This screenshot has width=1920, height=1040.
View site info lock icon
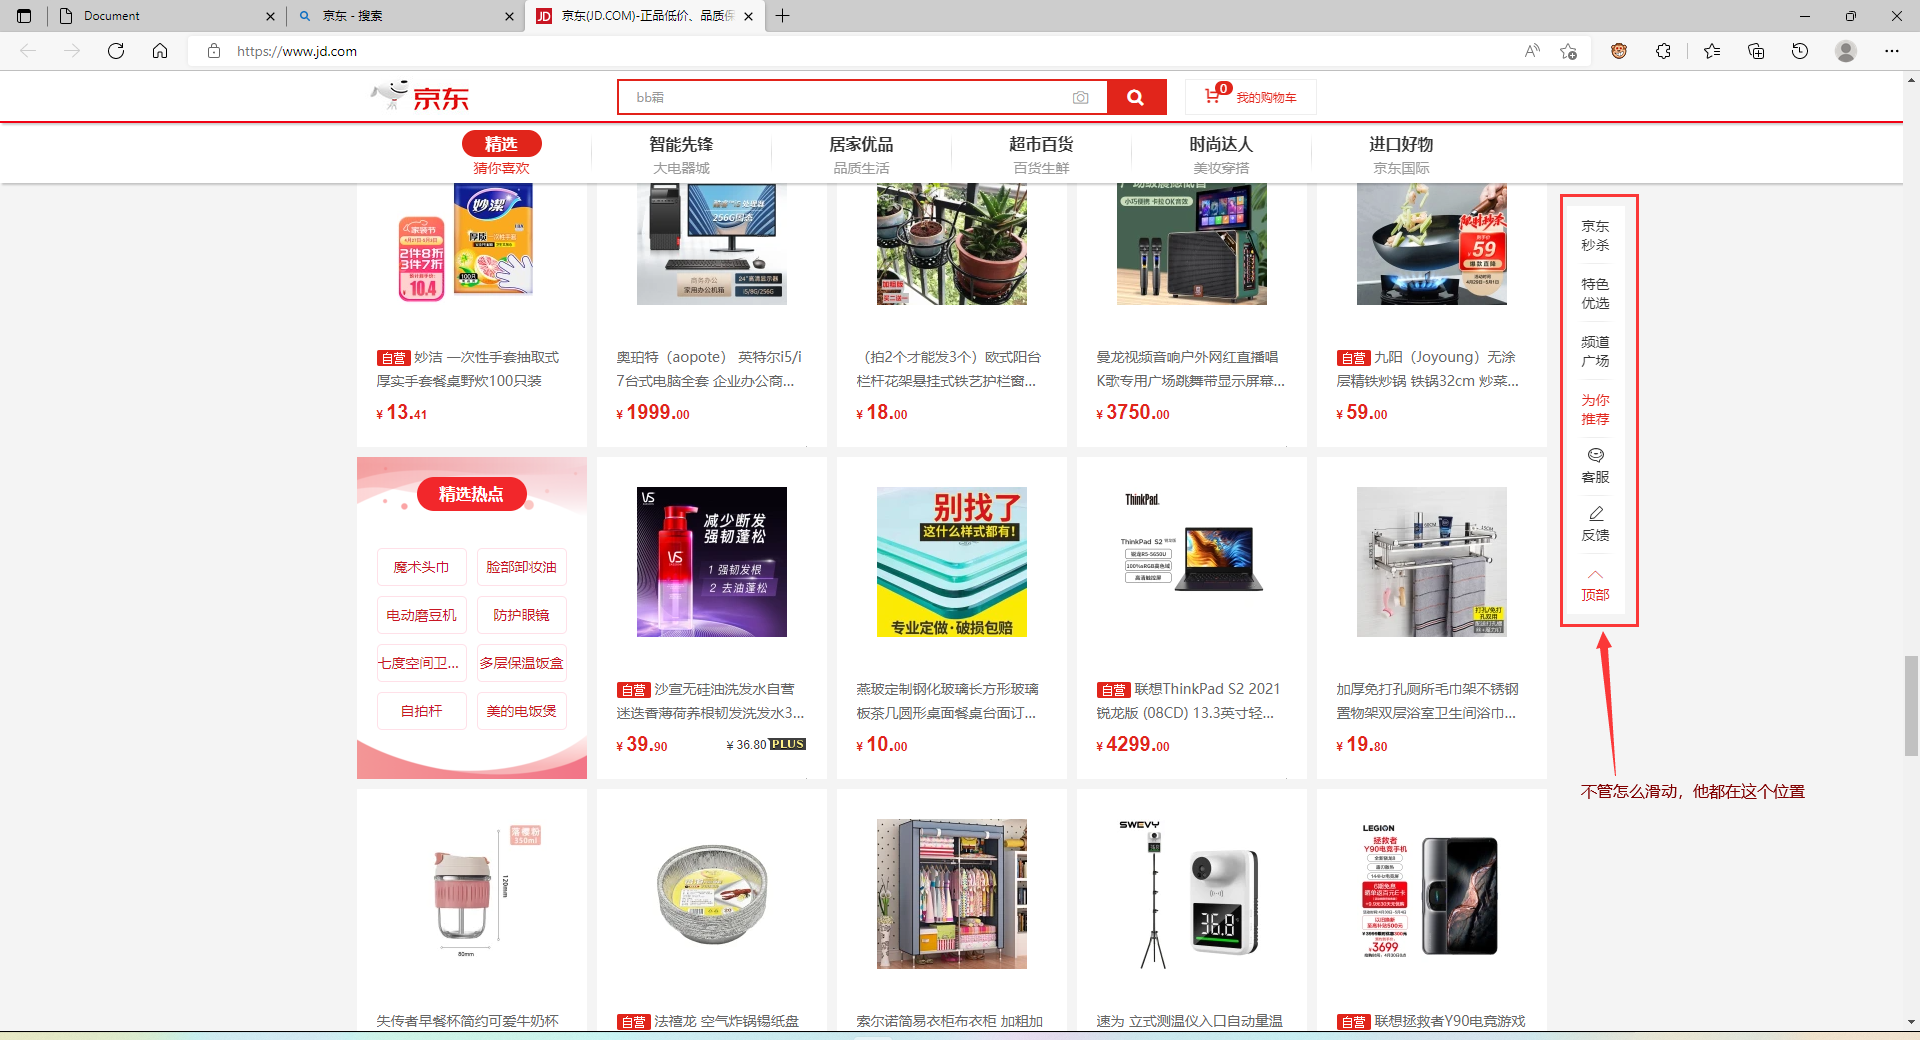213,51
